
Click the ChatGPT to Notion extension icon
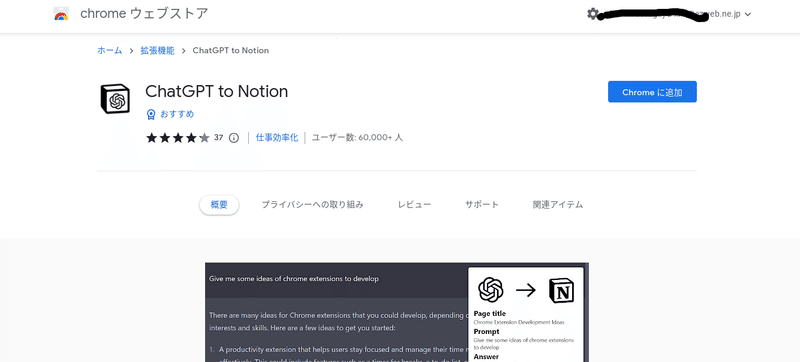115,99
